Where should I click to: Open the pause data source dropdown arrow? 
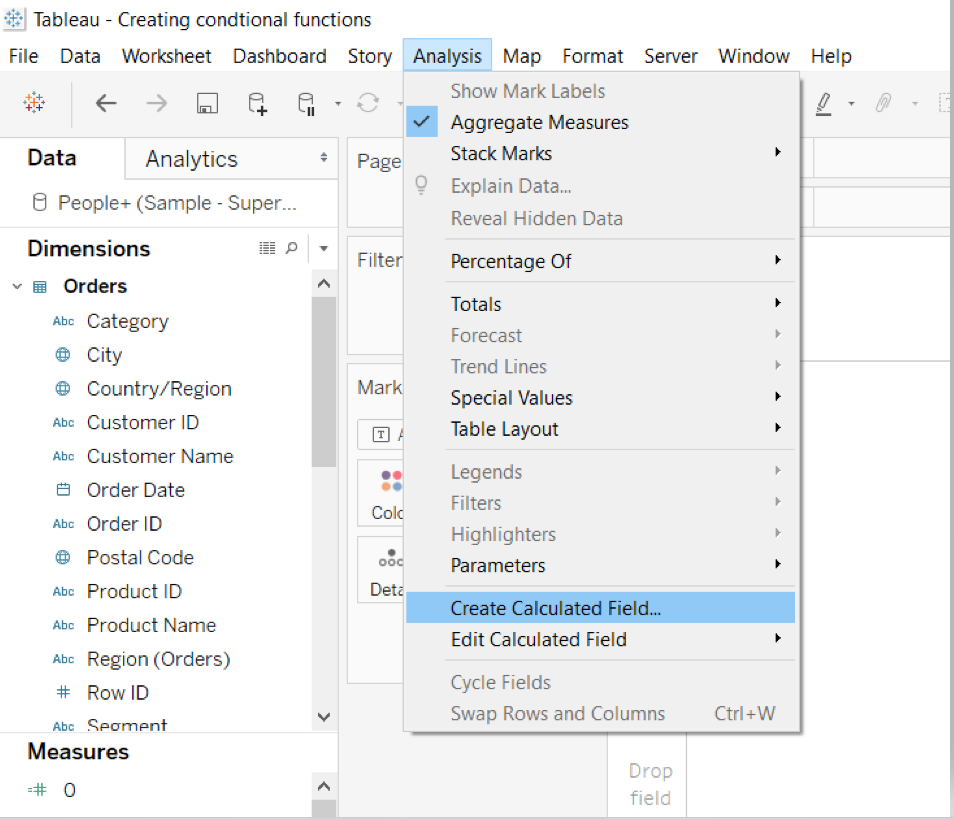tap(338, 103)
